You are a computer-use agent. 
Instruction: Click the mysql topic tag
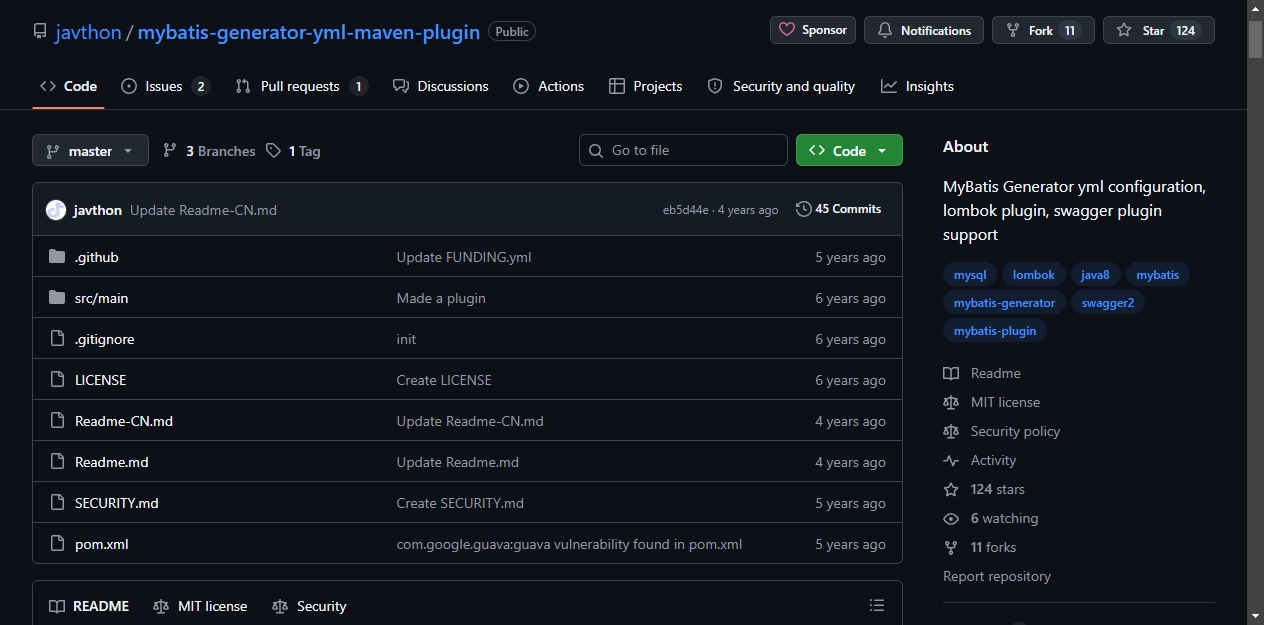point(970,274)
